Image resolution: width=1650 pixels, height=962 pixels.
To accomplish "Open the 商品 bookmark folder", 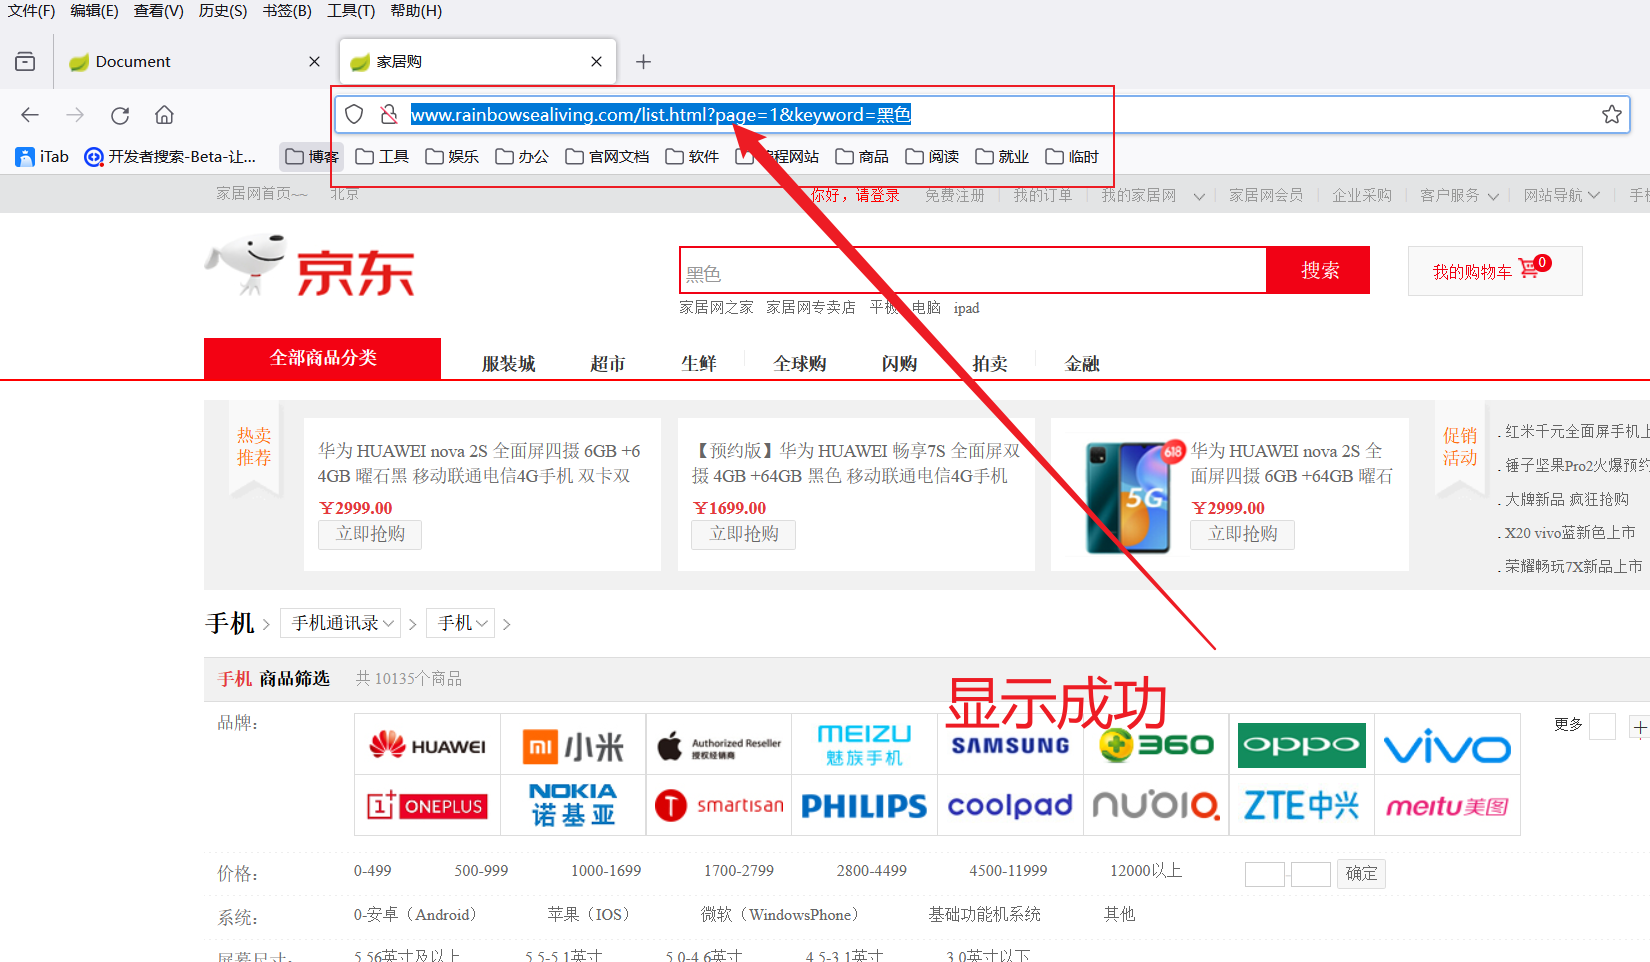I will tap(862, 157).
